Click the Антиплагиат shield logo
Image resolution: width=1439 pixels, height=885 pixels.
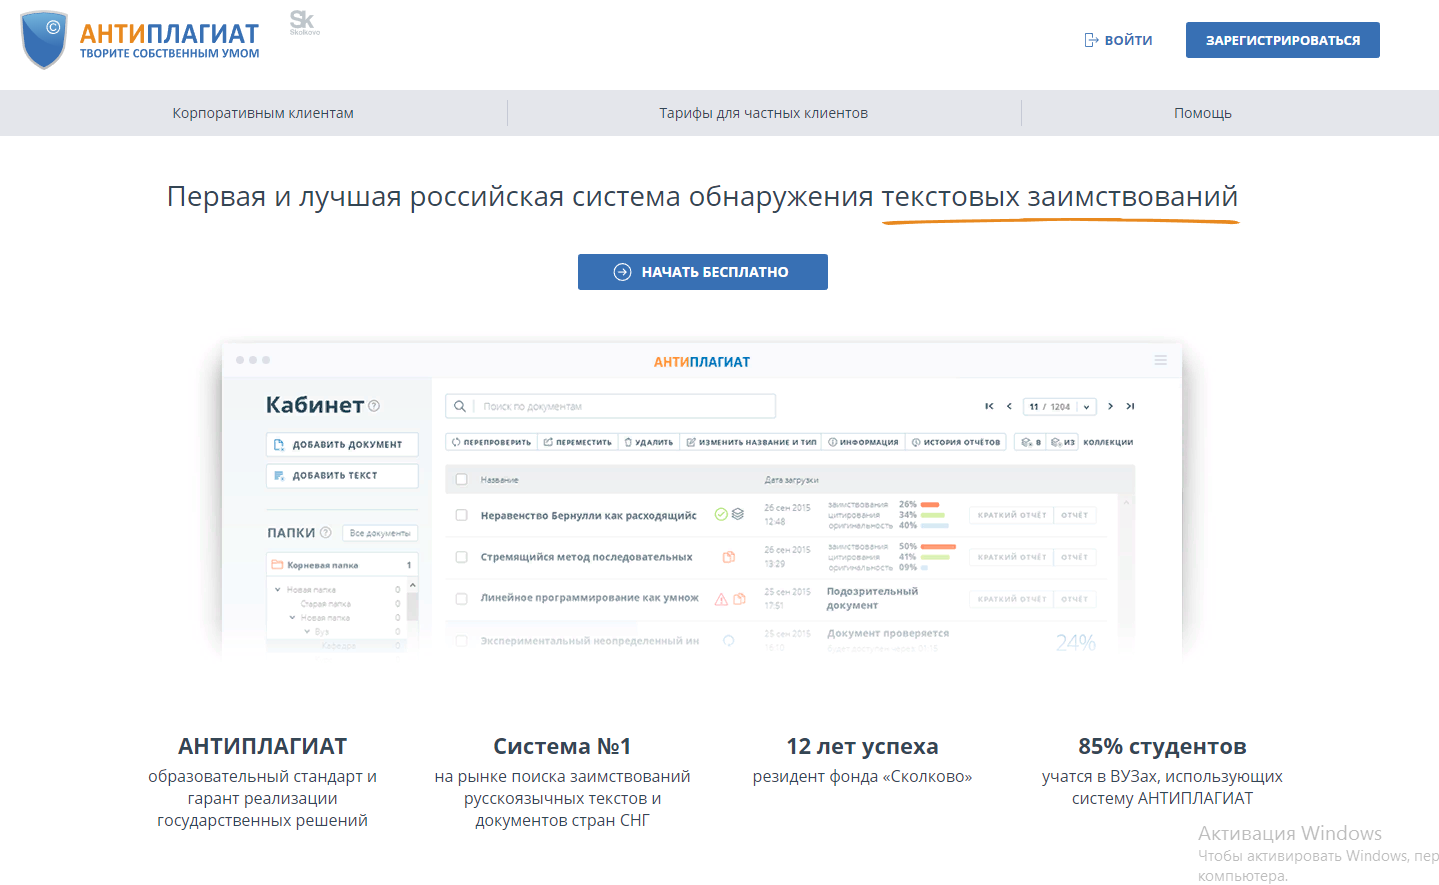pos(44,40)
